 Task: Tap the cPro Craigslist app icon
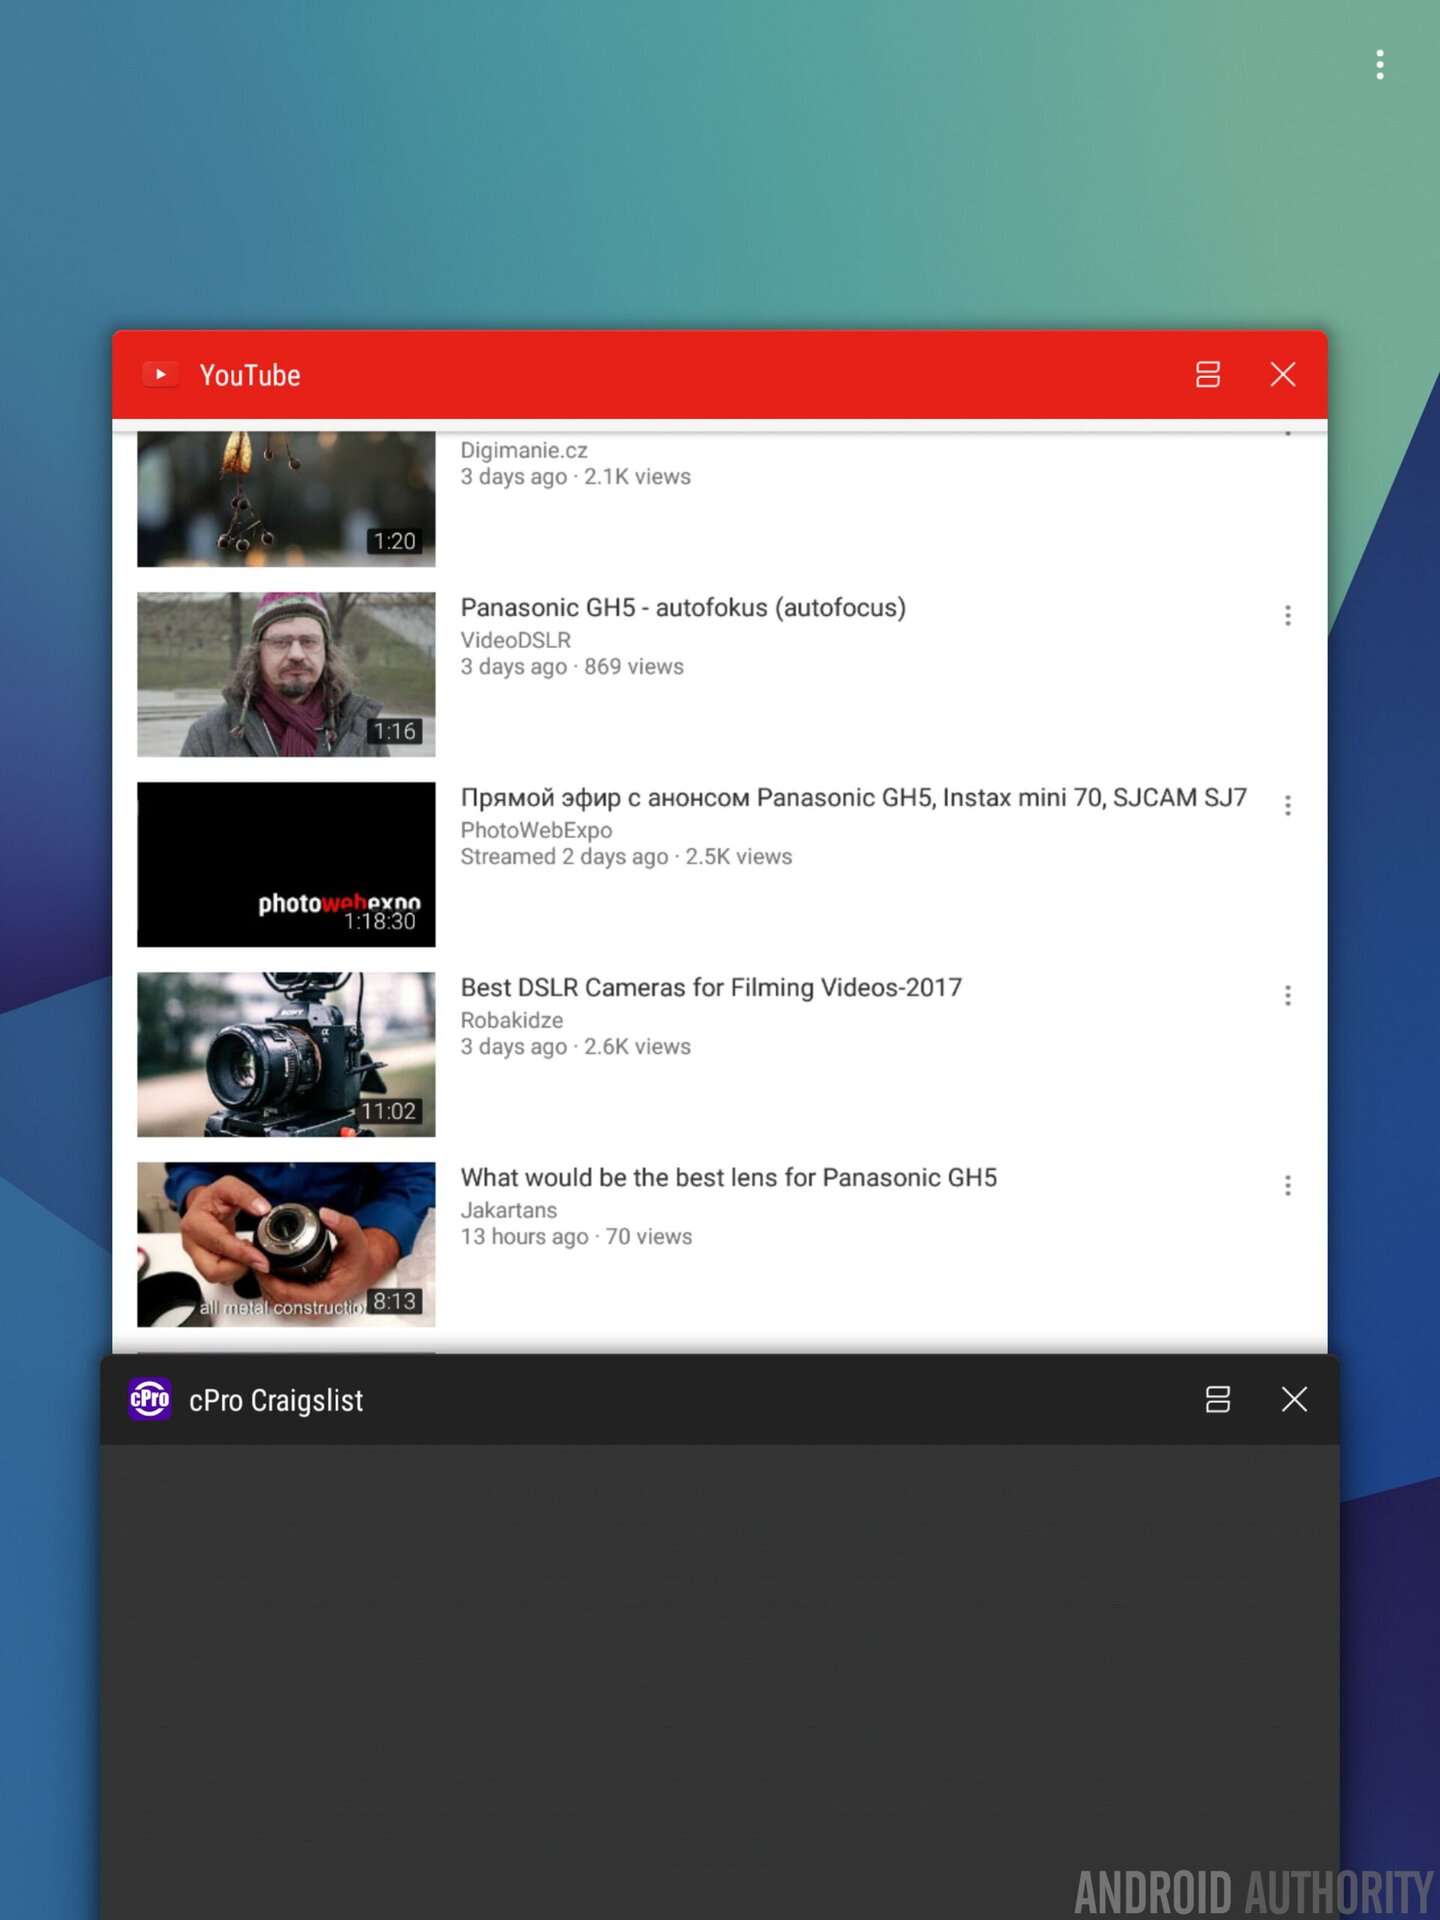(149, 1399)
